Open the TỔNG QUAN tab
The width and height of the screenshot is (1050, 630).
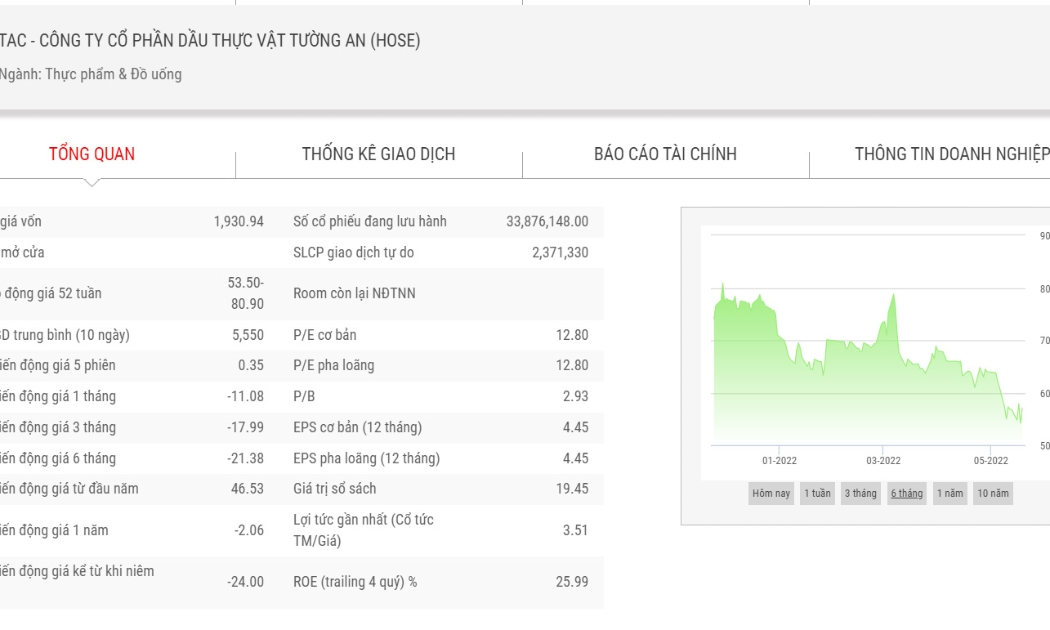point(92,154)
